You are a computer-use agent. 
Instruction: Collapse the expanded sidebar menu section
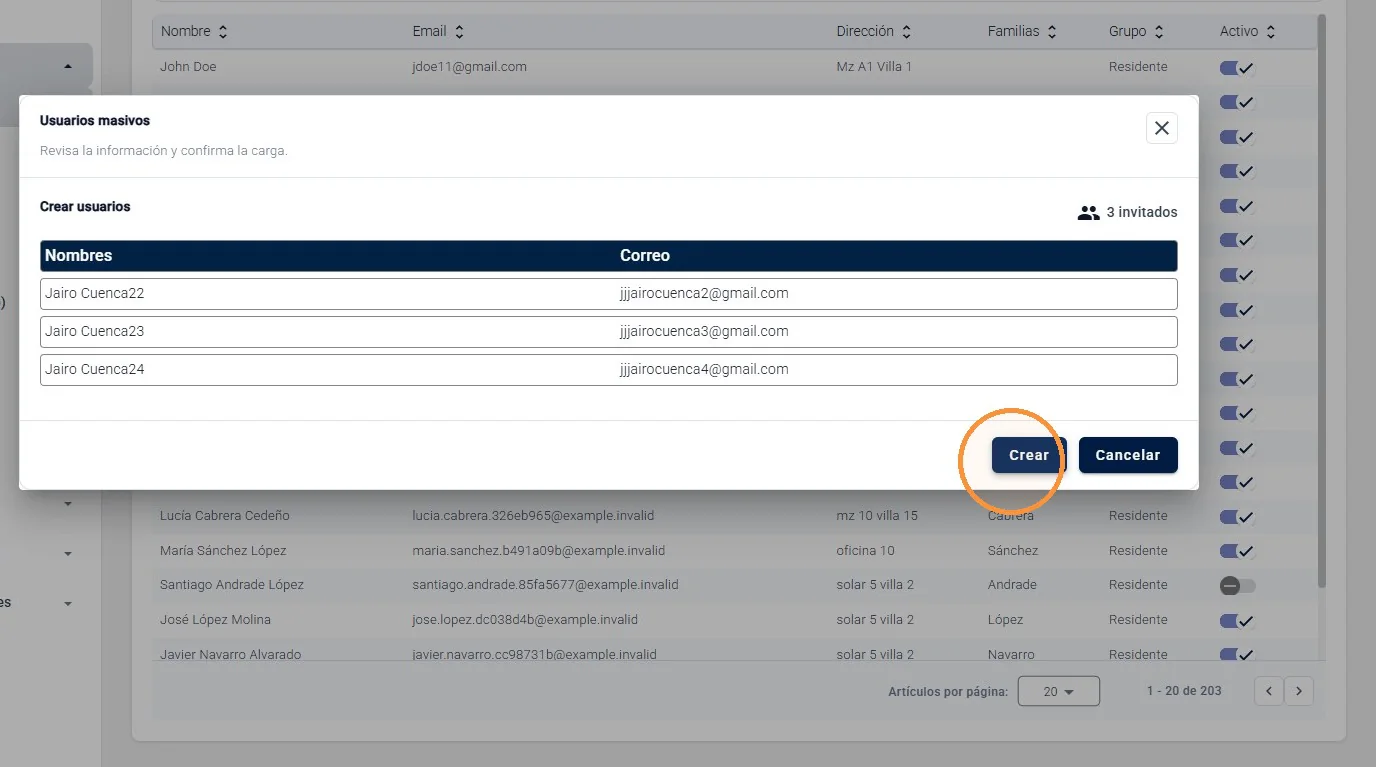click(68, 67)
